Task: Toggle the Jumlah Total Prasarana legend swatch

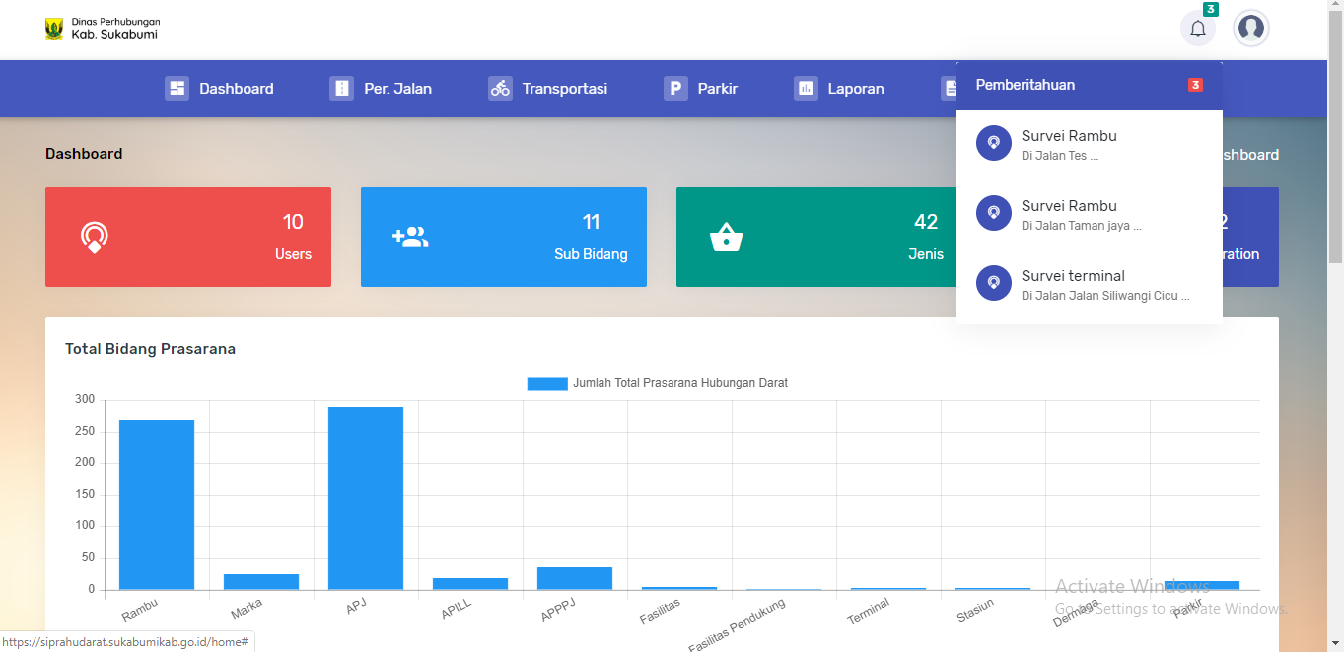Action: click(547, 384)
